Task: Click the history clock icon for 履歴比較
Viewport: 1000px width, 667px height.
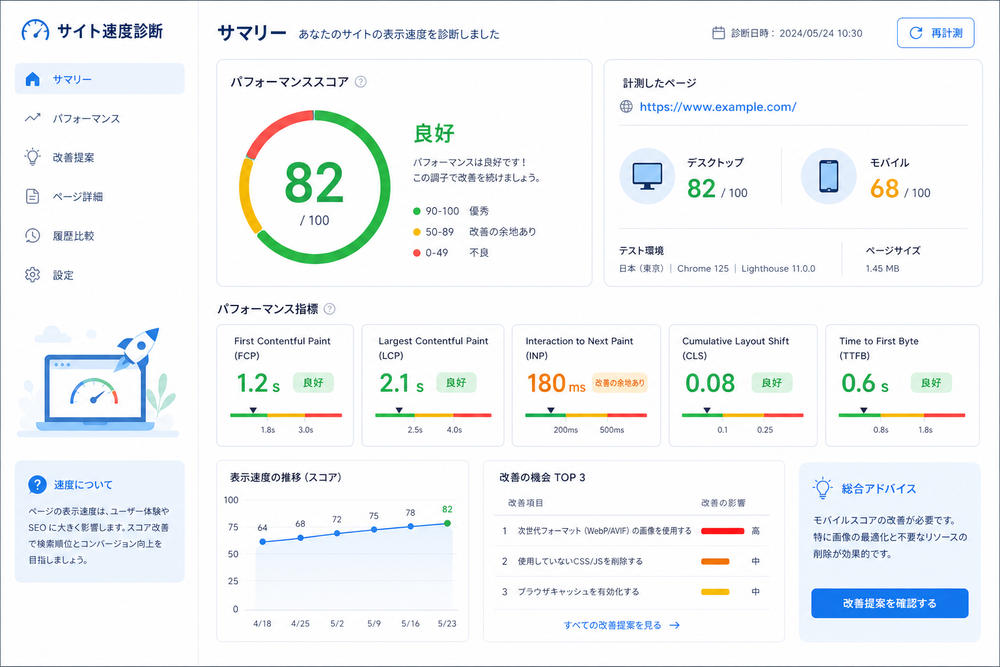Action: click(x=33, y=235)
